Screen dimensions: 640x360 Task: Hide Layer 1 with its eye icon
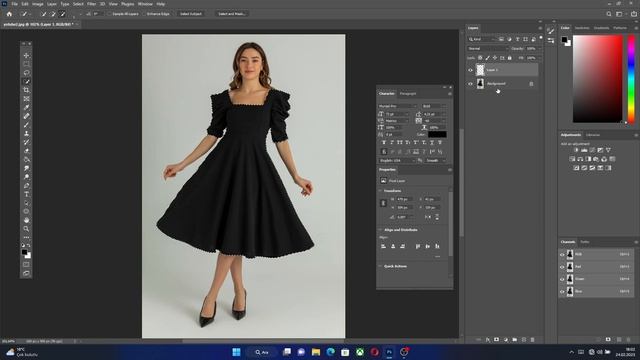point(470,70)
